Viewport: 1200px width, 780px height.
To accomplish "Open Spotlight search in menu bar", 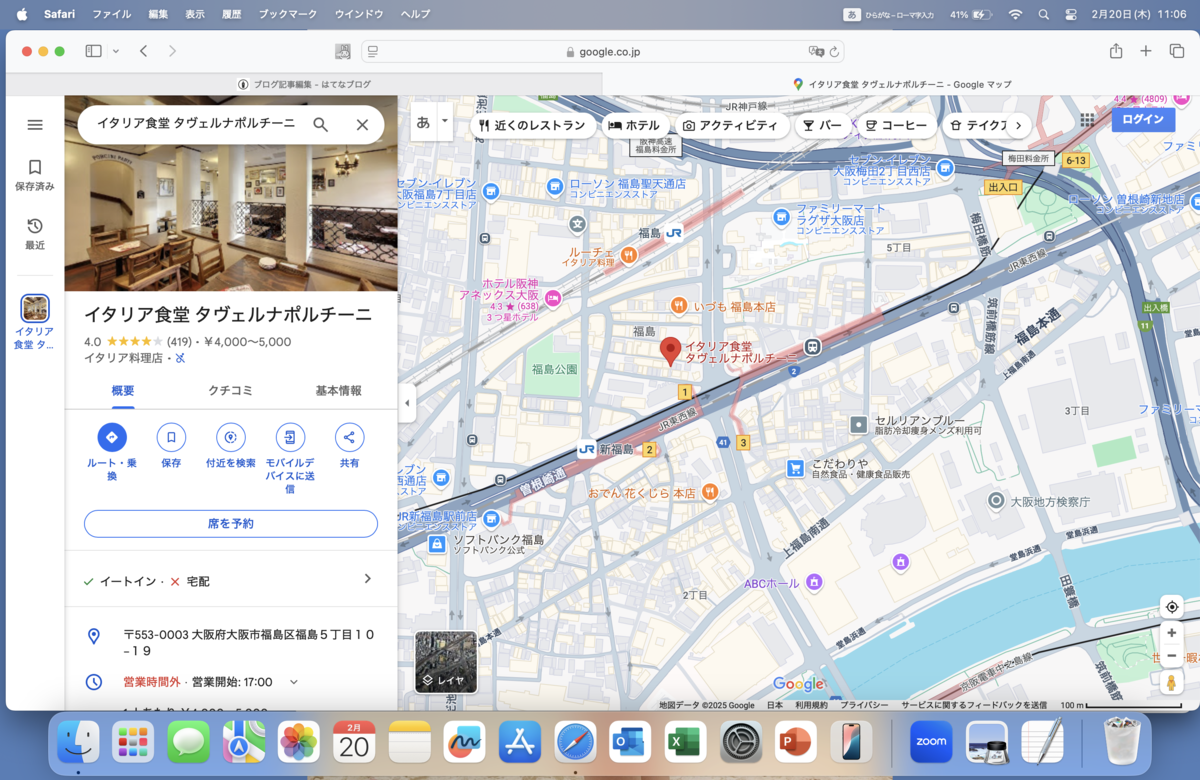I will tap(1044, 14).
